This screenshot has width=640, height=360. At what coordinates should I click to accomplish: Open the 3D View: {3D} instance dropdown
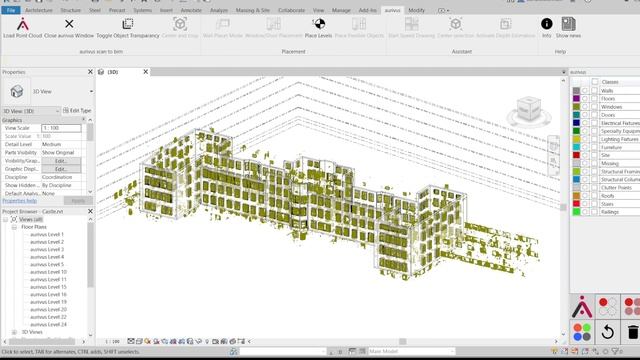57,111
